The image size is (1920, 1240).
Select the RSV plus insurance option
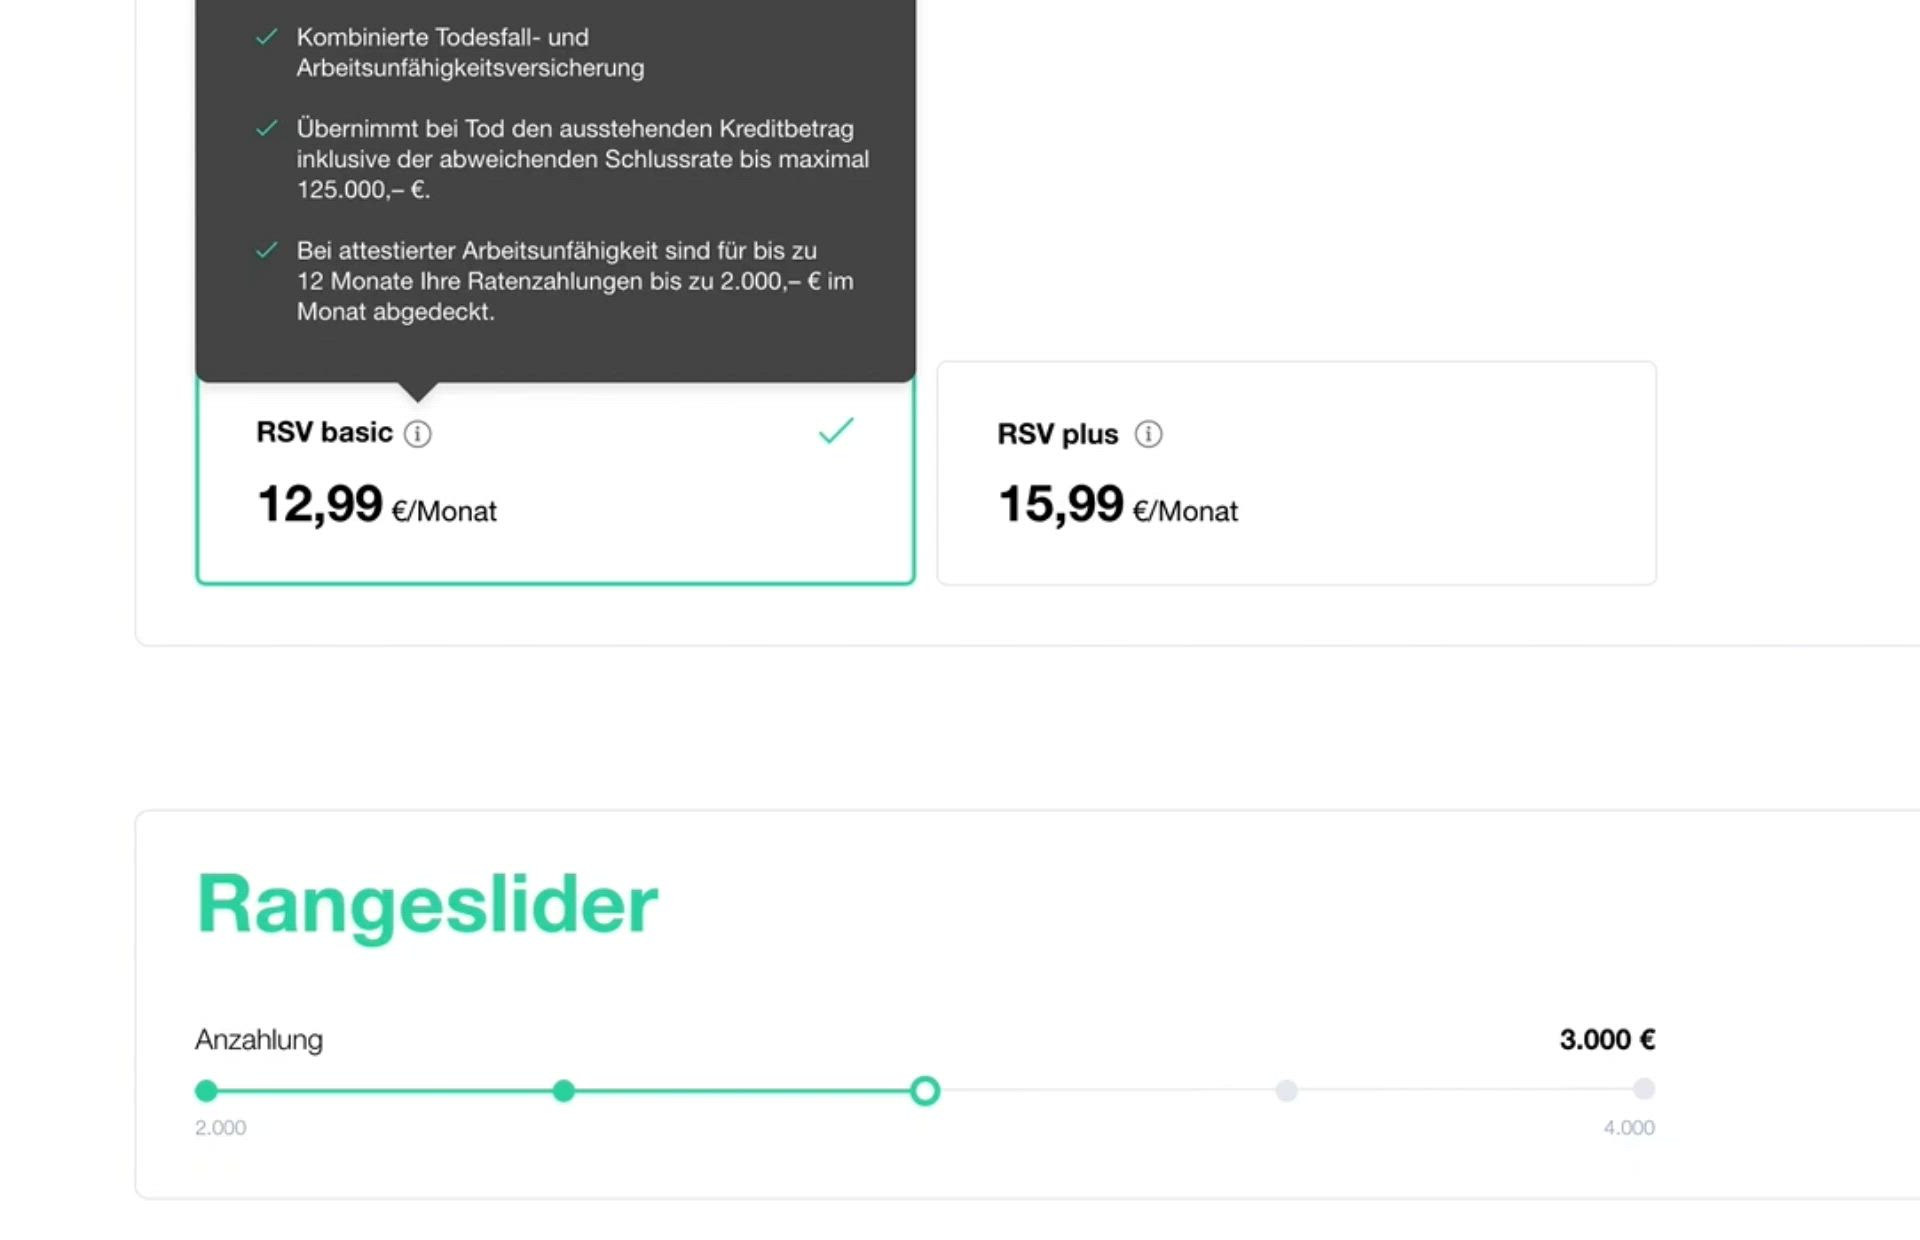click(1296, 473)
